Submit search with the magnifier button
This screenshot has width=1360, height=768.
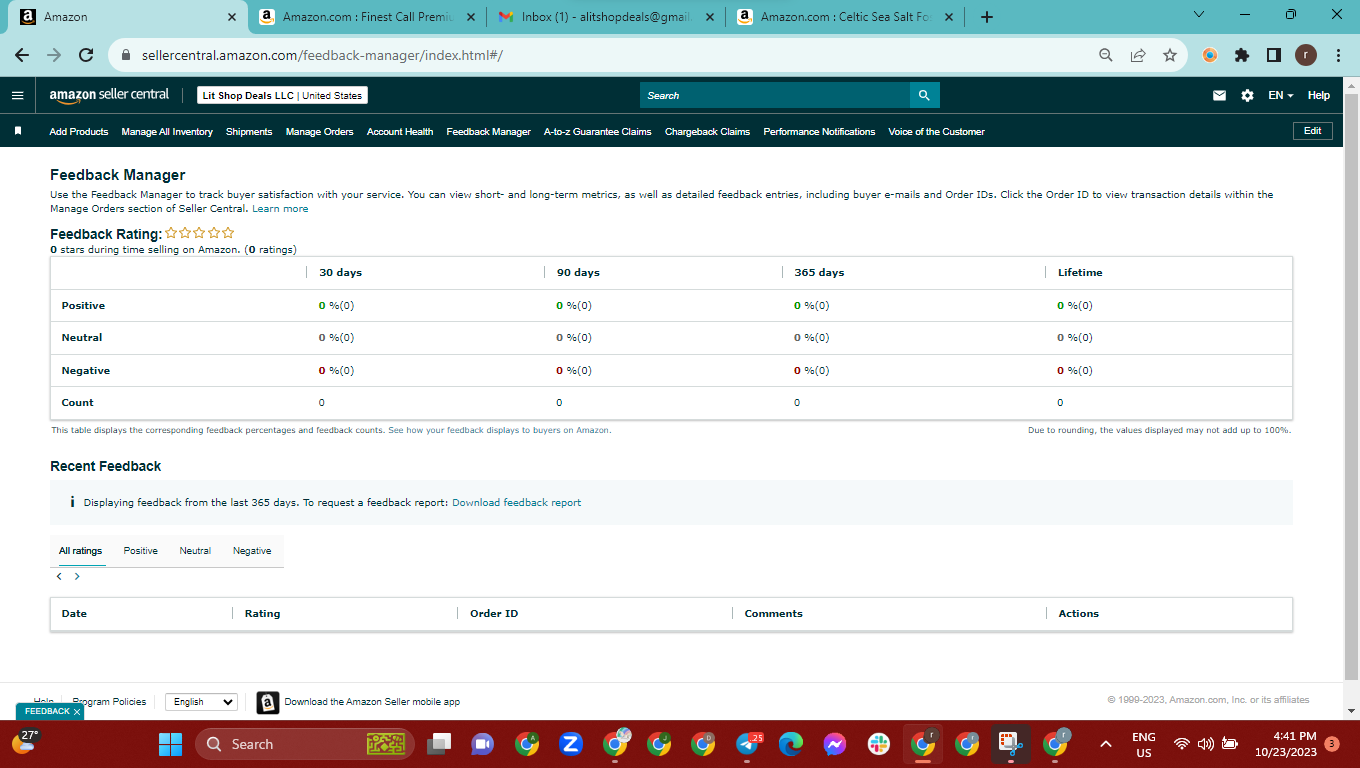point(924,95)
